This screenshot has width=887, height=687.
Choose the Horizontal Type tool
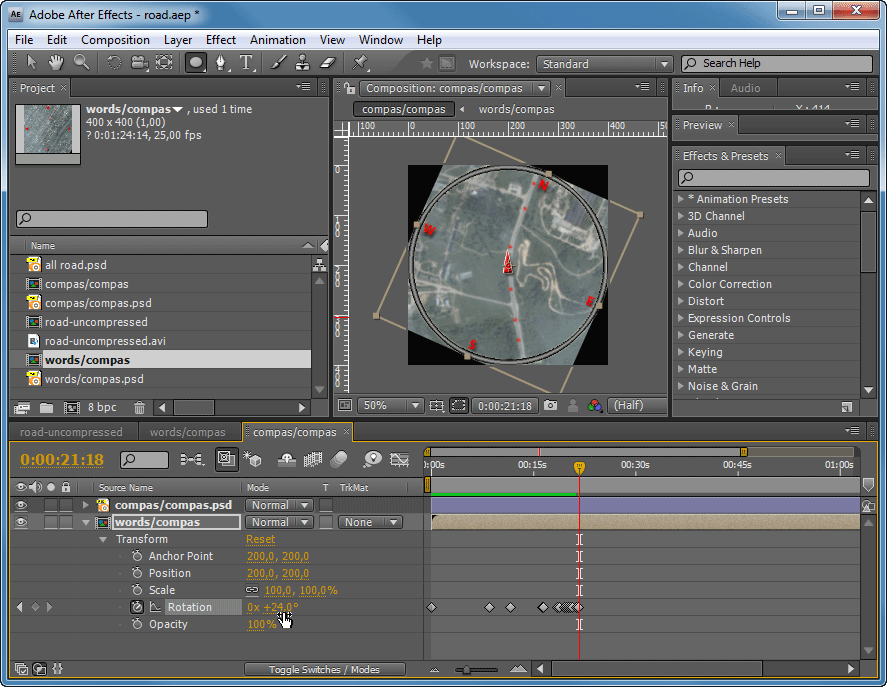247,63
